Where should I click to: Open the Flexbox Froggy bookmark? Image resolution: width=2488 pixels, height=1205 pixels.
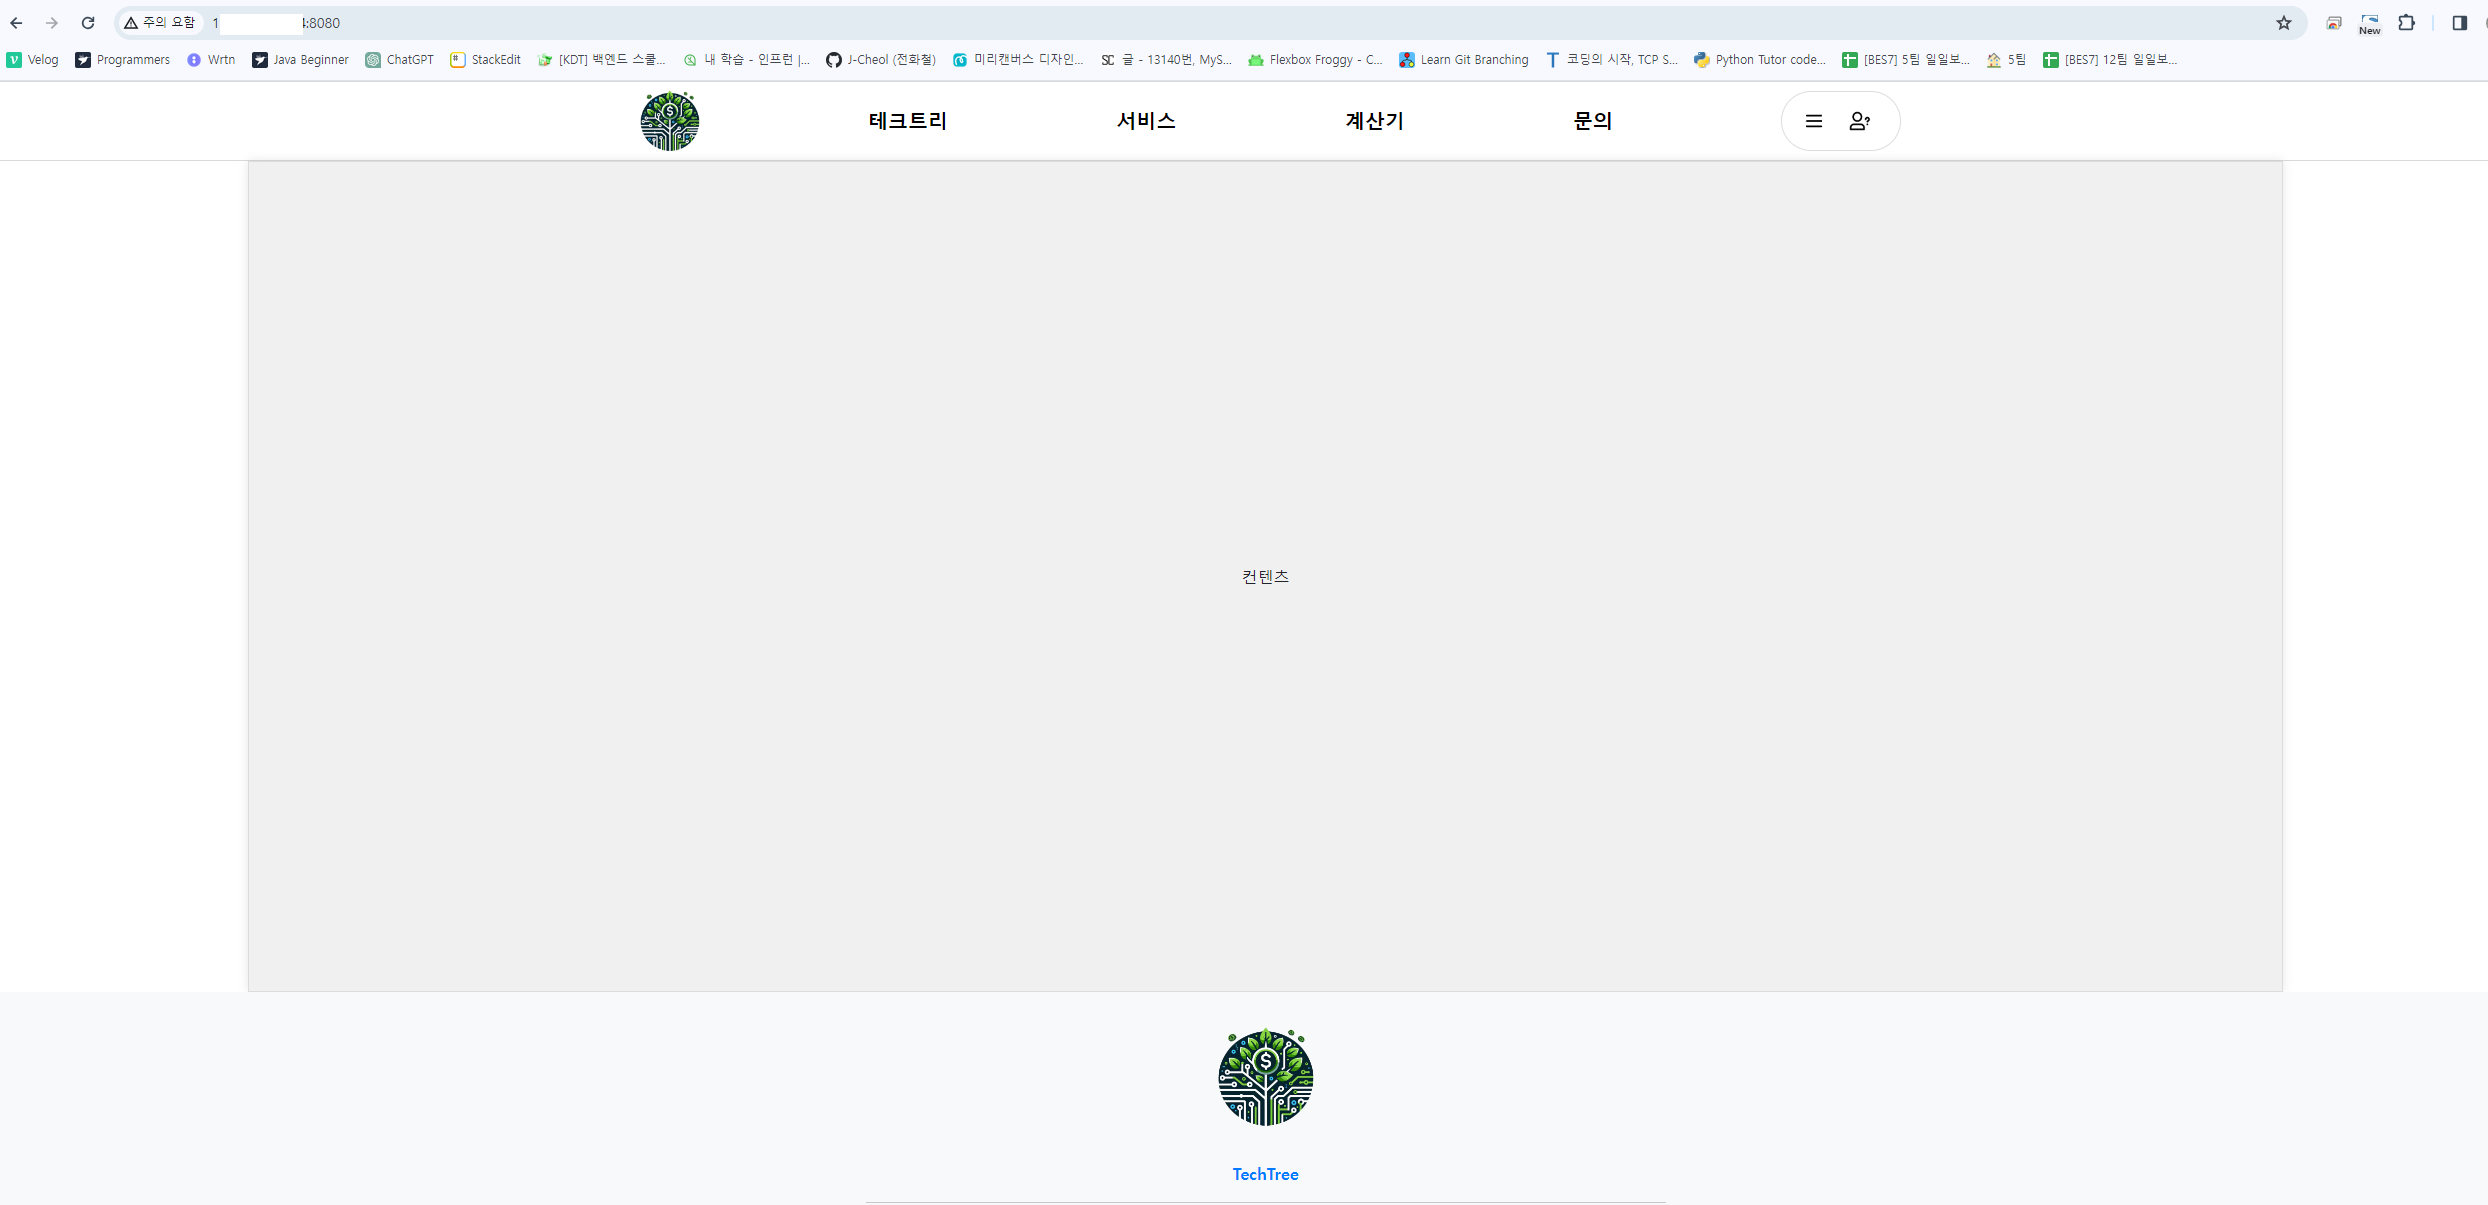point(1315,60)
